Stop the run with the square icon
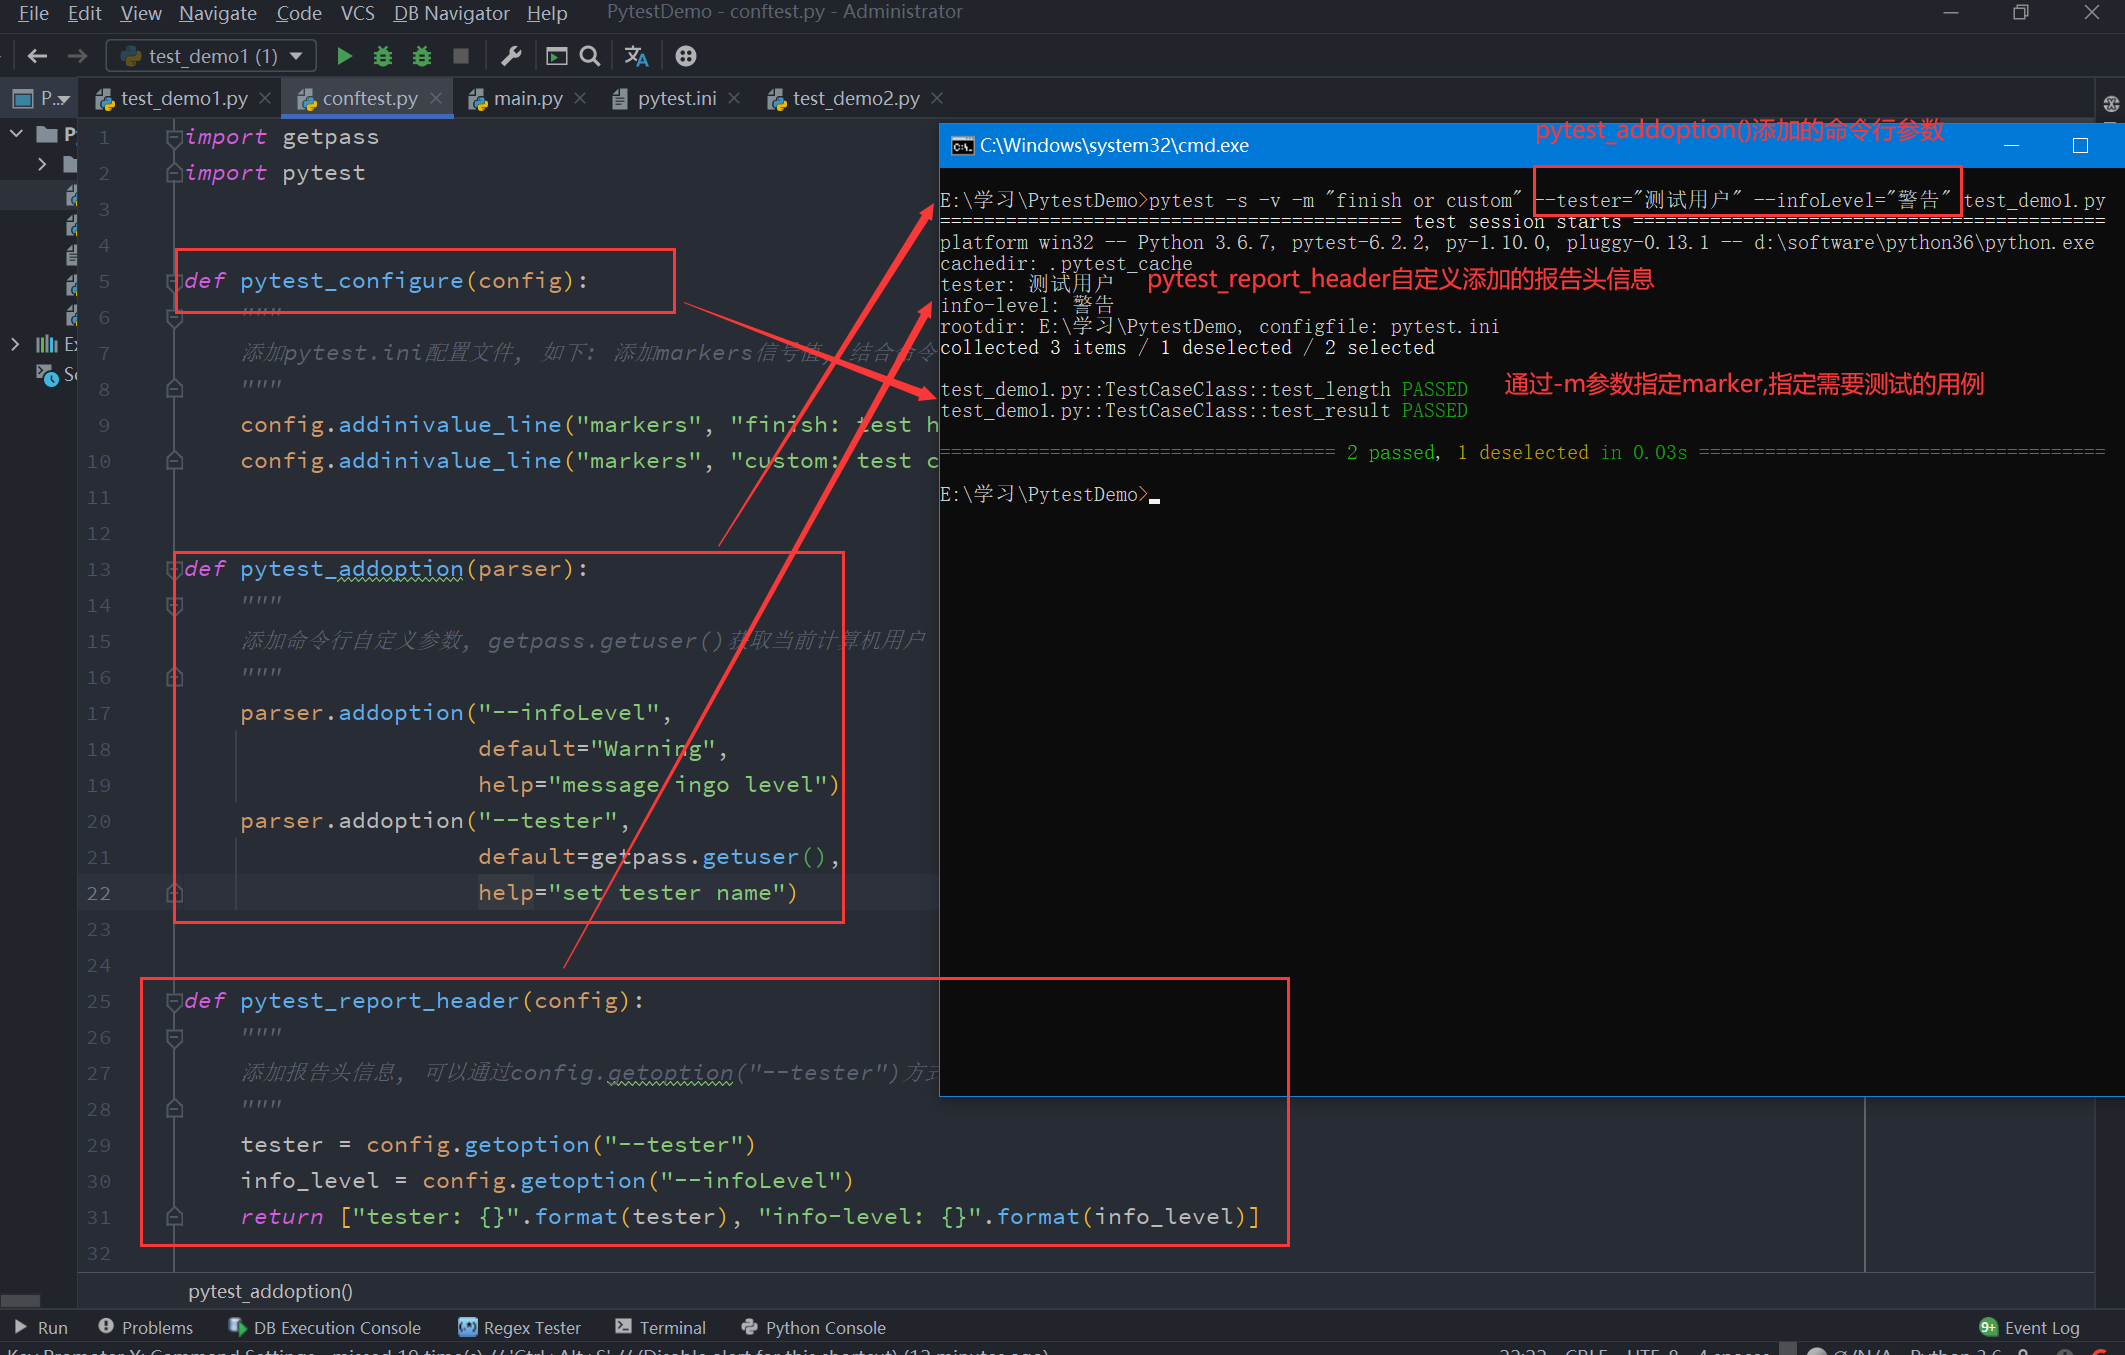 click(461, 56)
